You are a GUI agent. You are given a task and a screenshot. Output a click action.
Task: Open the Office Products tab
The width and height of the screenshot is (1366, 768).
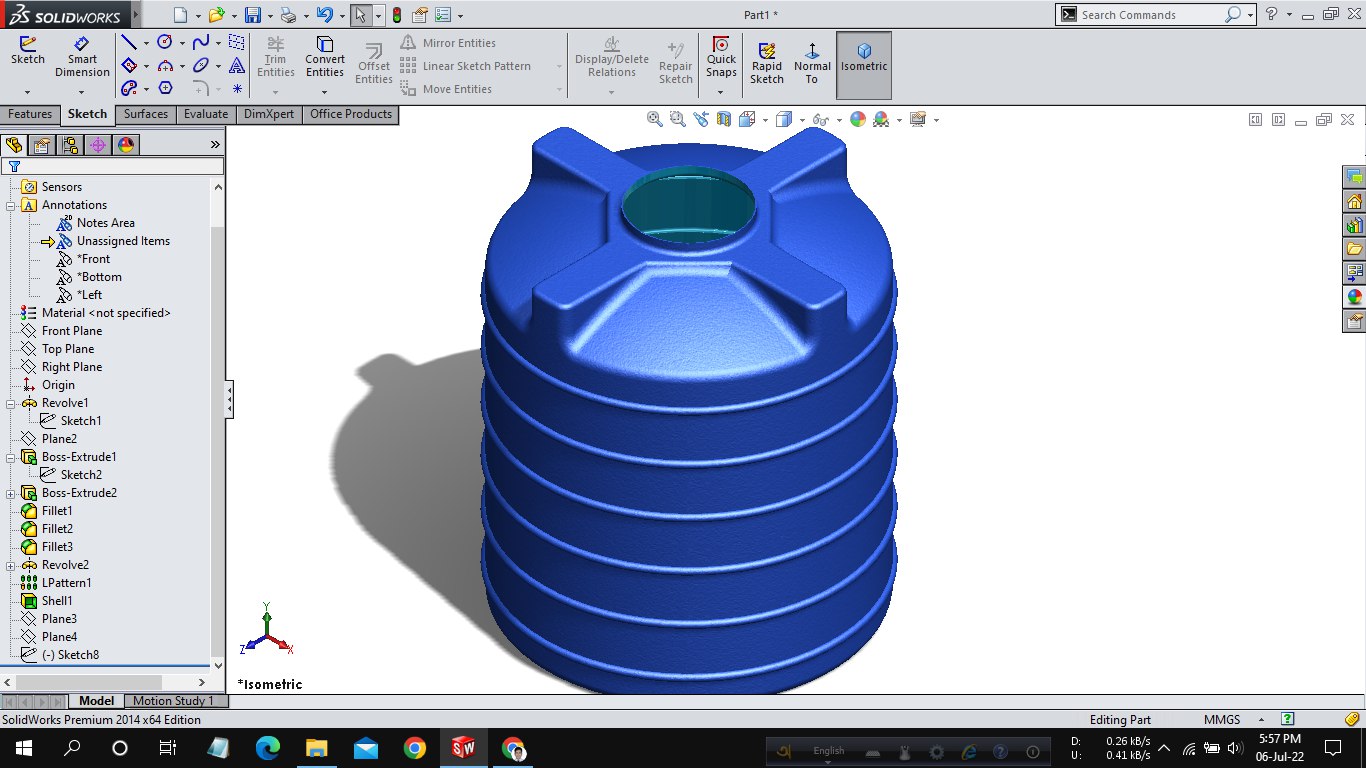click(x=351, y=114)
